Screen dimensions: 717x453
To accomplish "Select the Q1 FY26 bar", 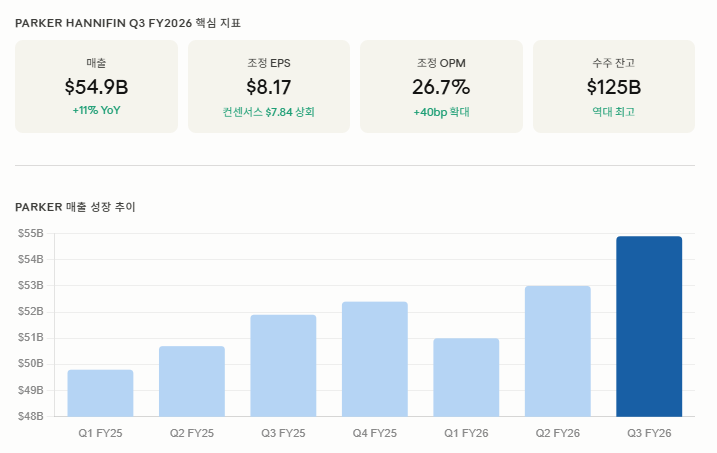I will (x=466, y=378).
